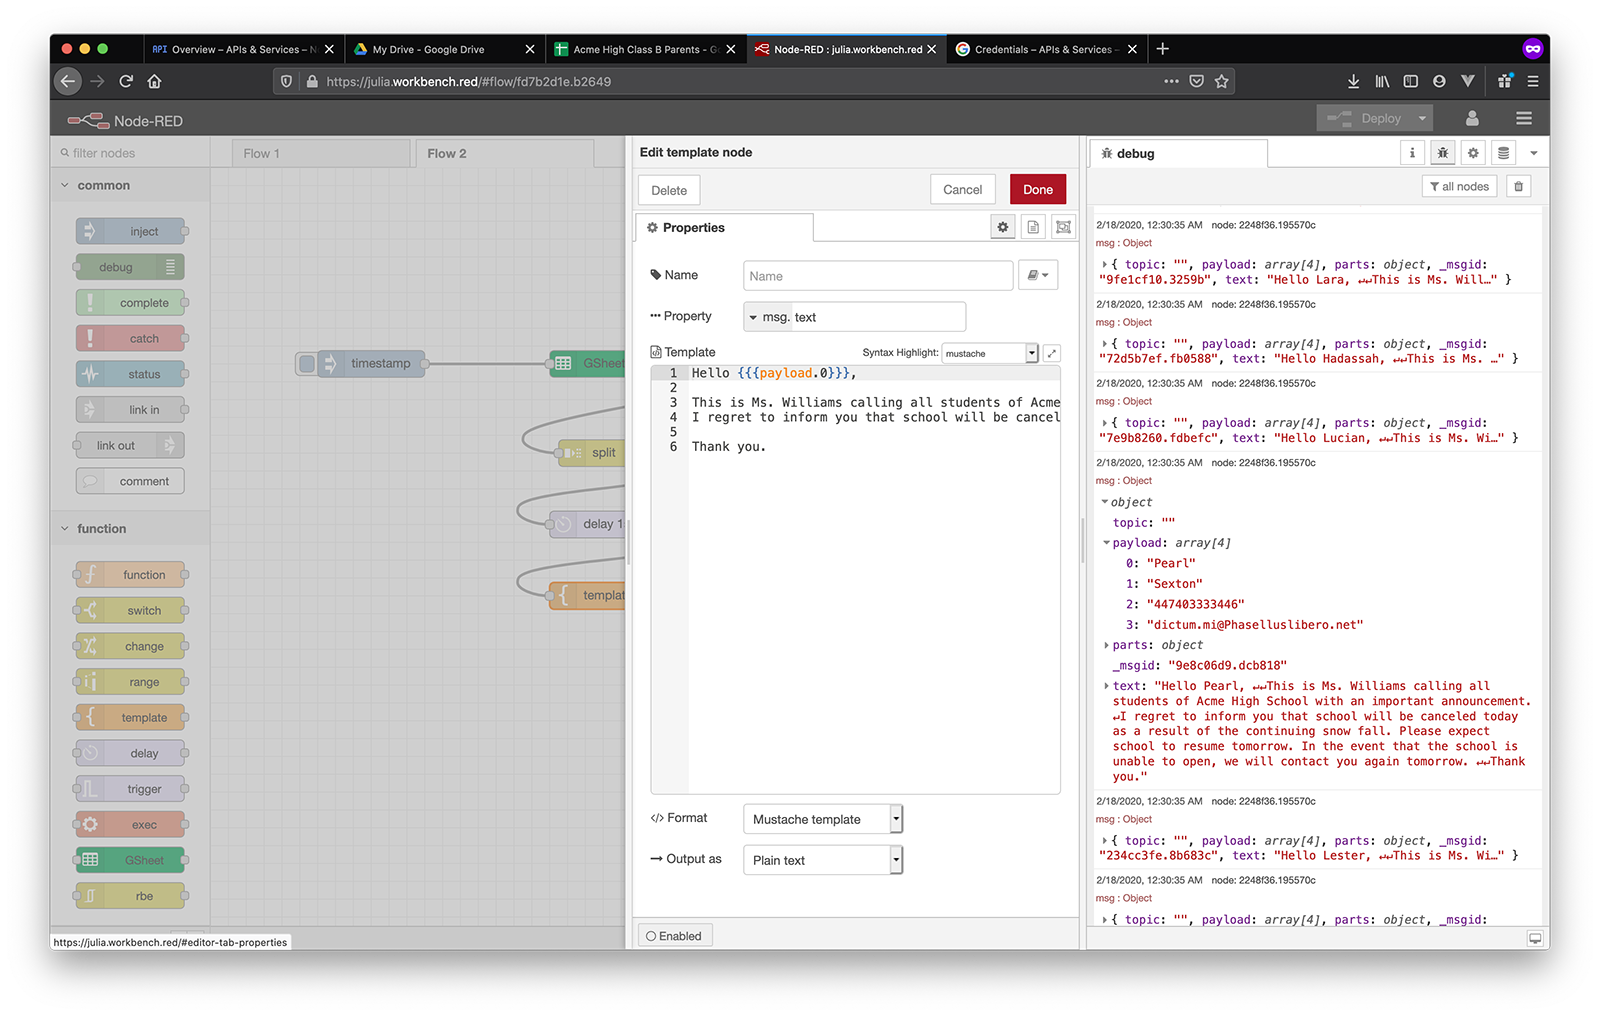Switch to the Flow 1 tab
Screen dimensions: 1600x1016
point(321,153)
